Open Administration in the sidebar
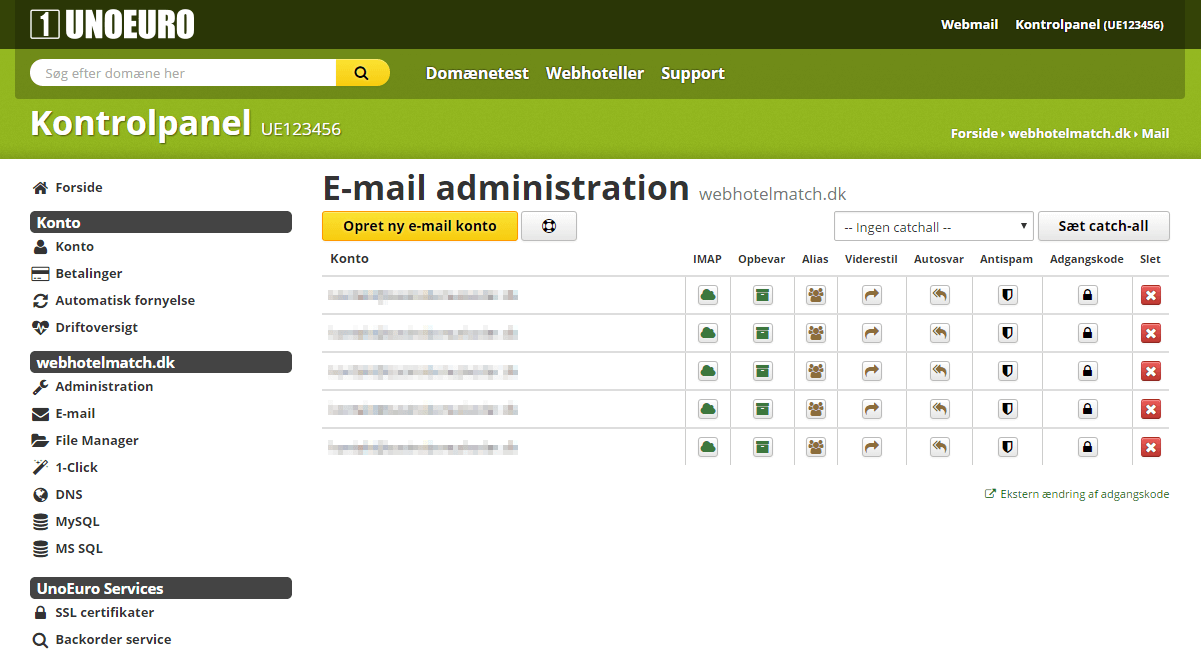 pyautogui.click(x=92, y=387)
